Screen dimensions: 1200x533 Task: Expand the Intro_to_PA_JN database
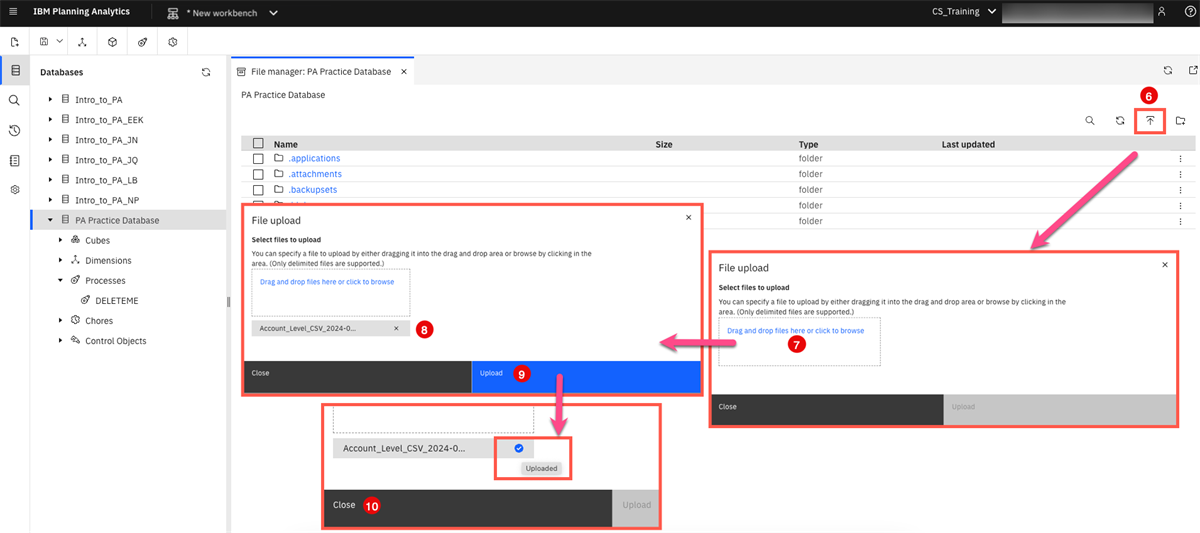pyautogui.click(x=50, y=140)
